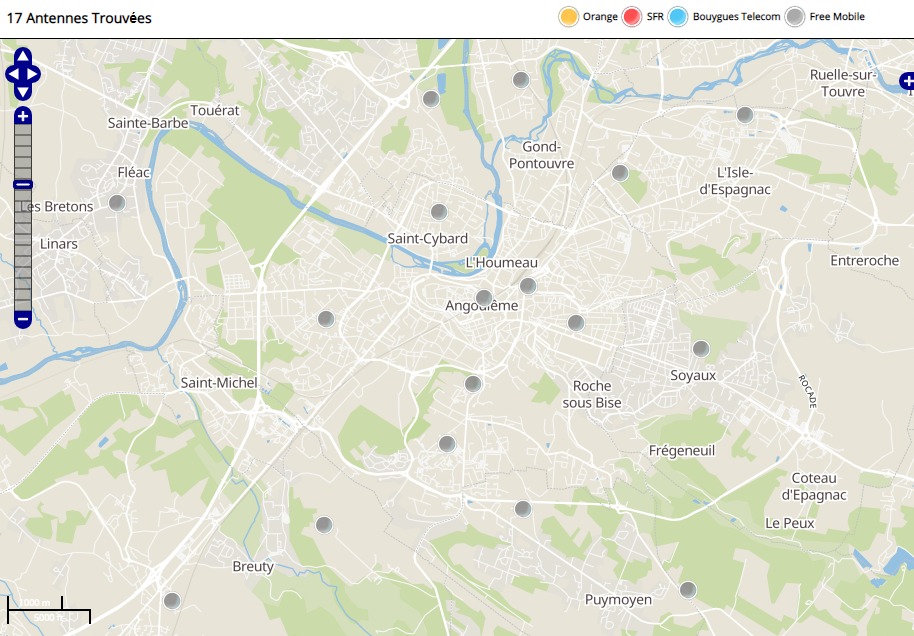Click the antenna marker near Puymoyen
914x636 pixels.
tap(688, 590)
